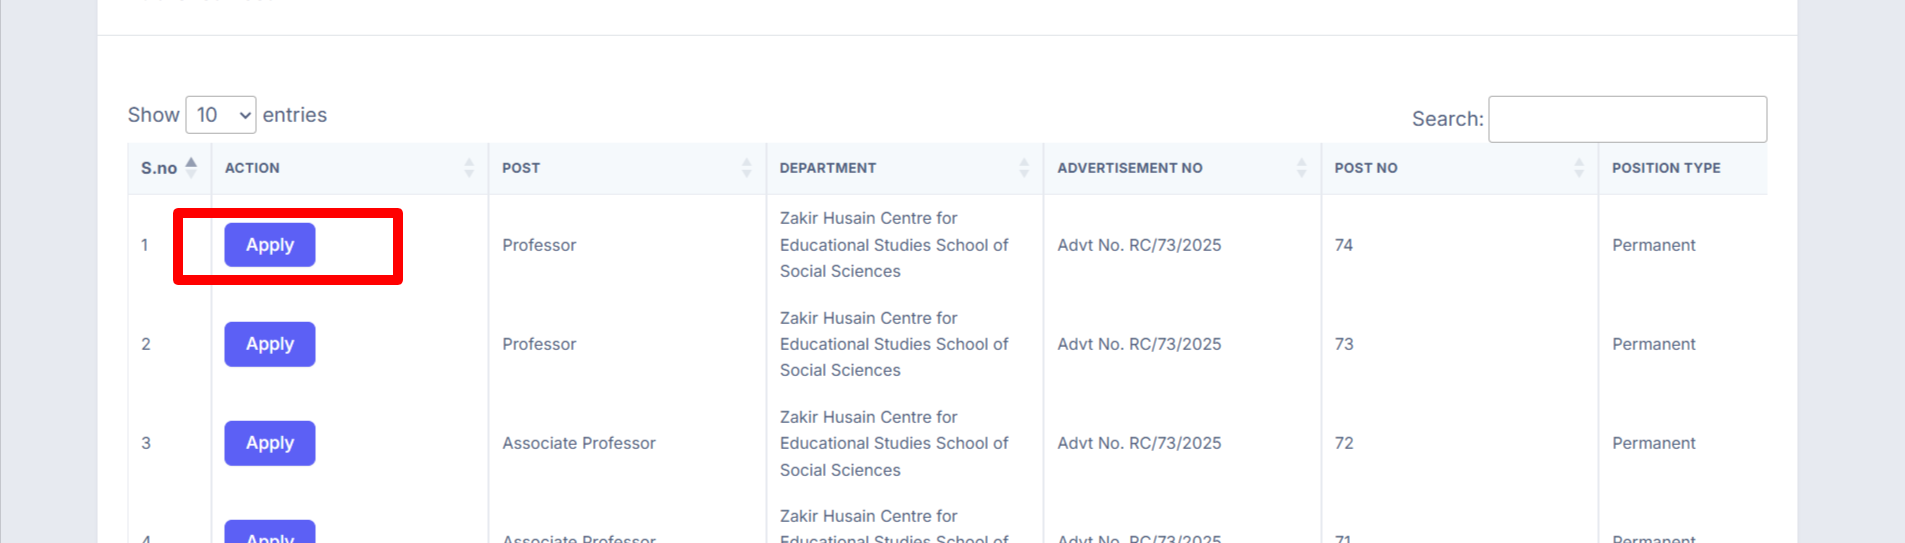Viewport: 1905px width, 543px height.
Task: Click the Action column header label
Action: pyautogui.click(x=252, y=168)
